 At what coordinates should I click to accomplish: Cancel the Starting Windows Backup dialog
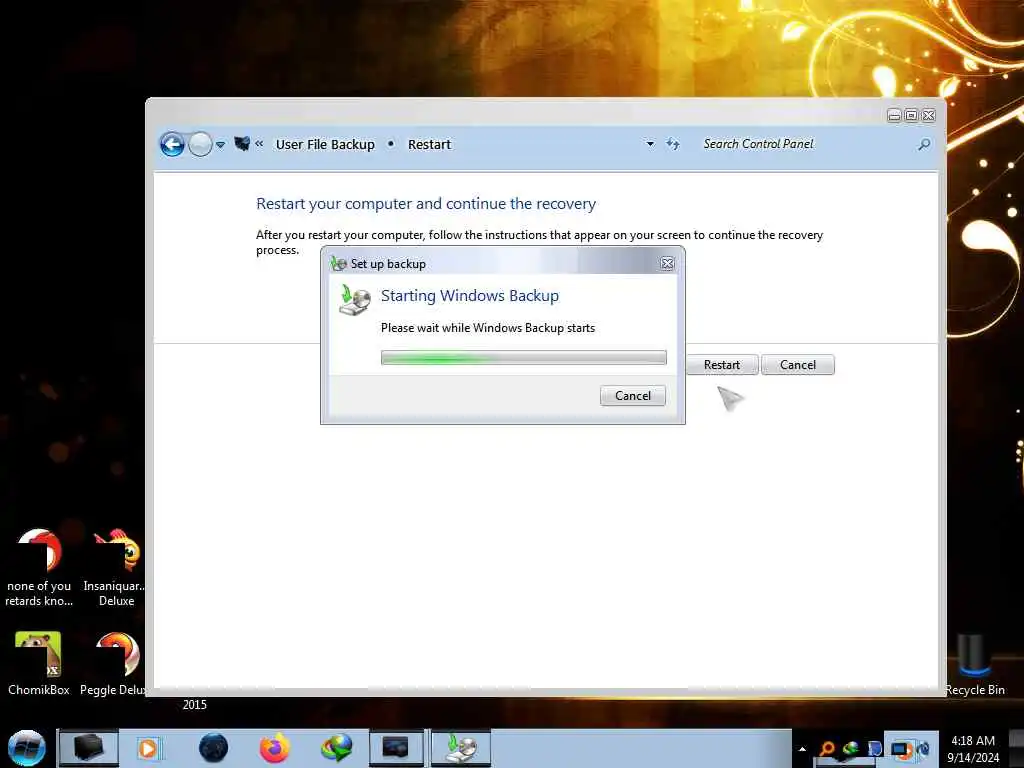coord(633,396)
